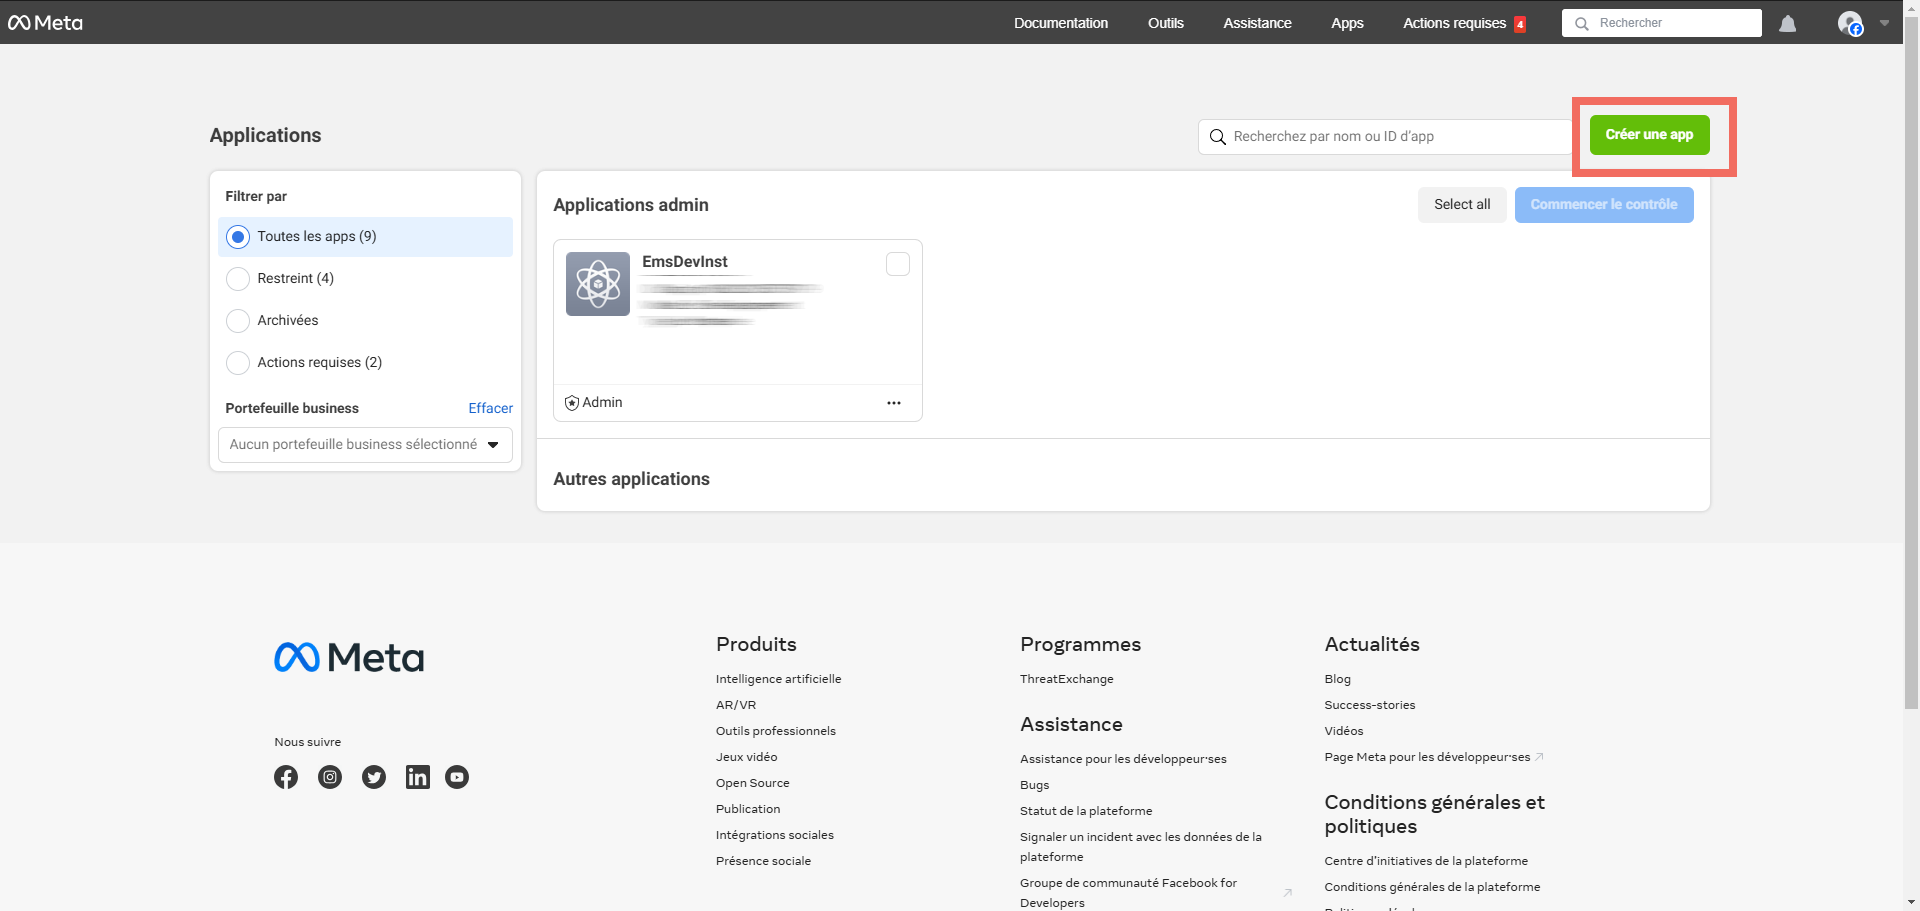Viewport: 1920px width, 911px height.
Task: Open Statut de la plateforme link
Action: (x=1086, y=811)
